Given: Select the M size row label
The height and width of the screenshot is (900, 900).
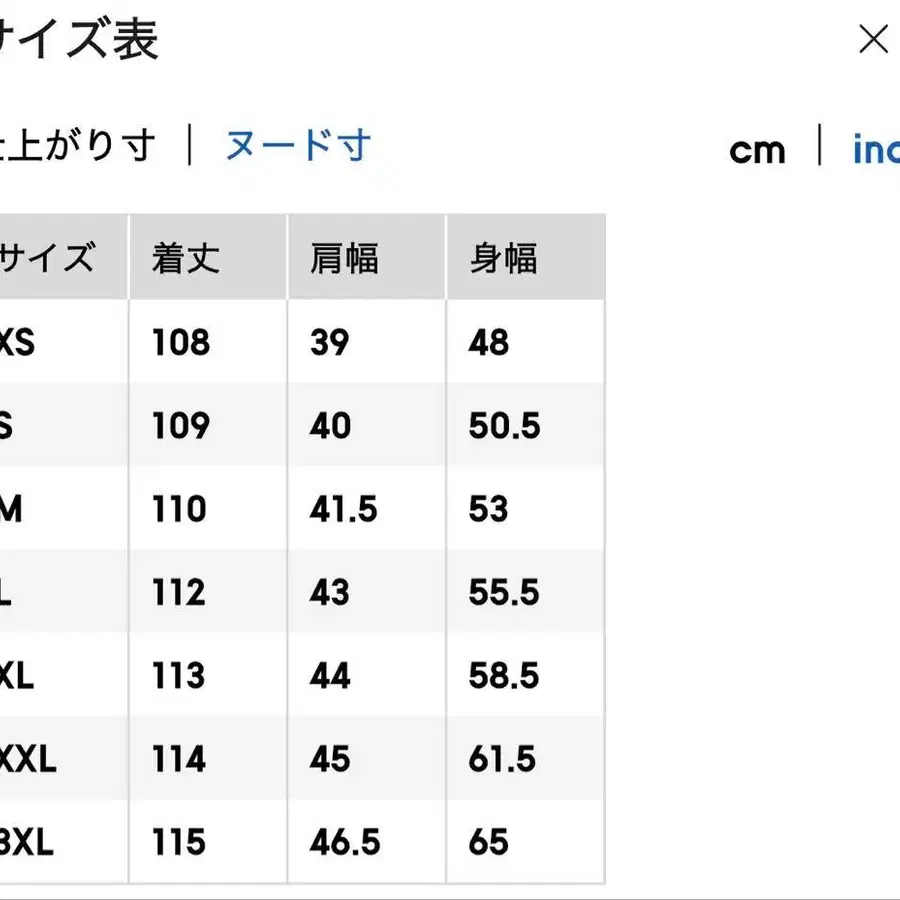Looking at the screenshot, I should pos(10,509).
